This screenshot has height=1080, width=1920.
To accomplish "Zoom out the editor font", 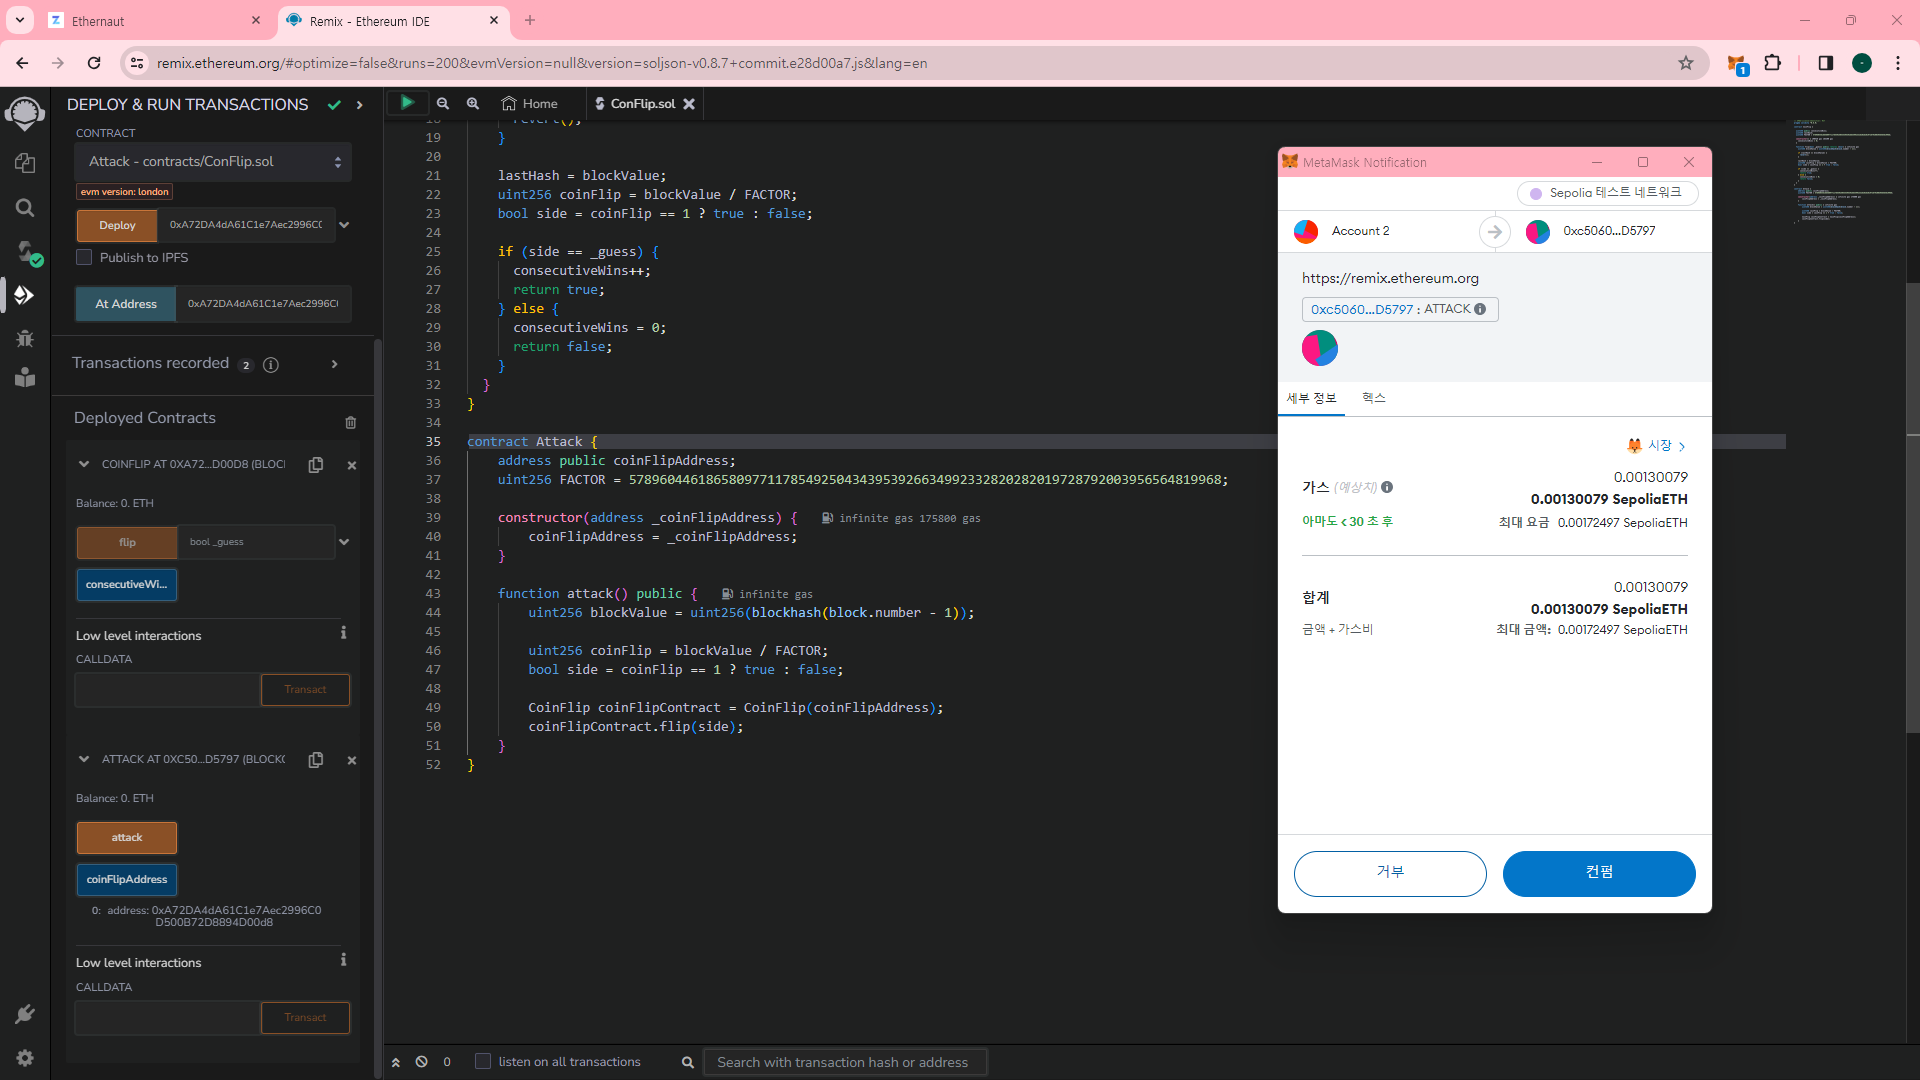I will [x=443, y=103].
